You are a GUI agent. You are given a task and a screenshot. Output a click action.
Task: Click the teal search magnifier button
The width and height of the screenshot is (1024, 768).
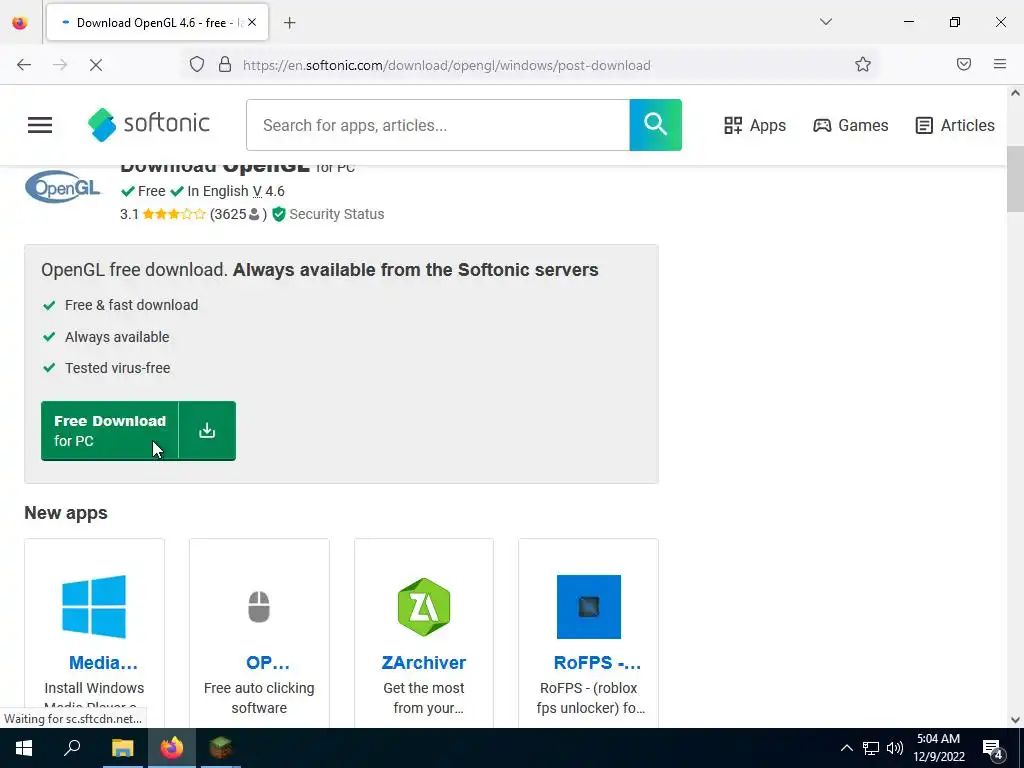tap(655, 125)
